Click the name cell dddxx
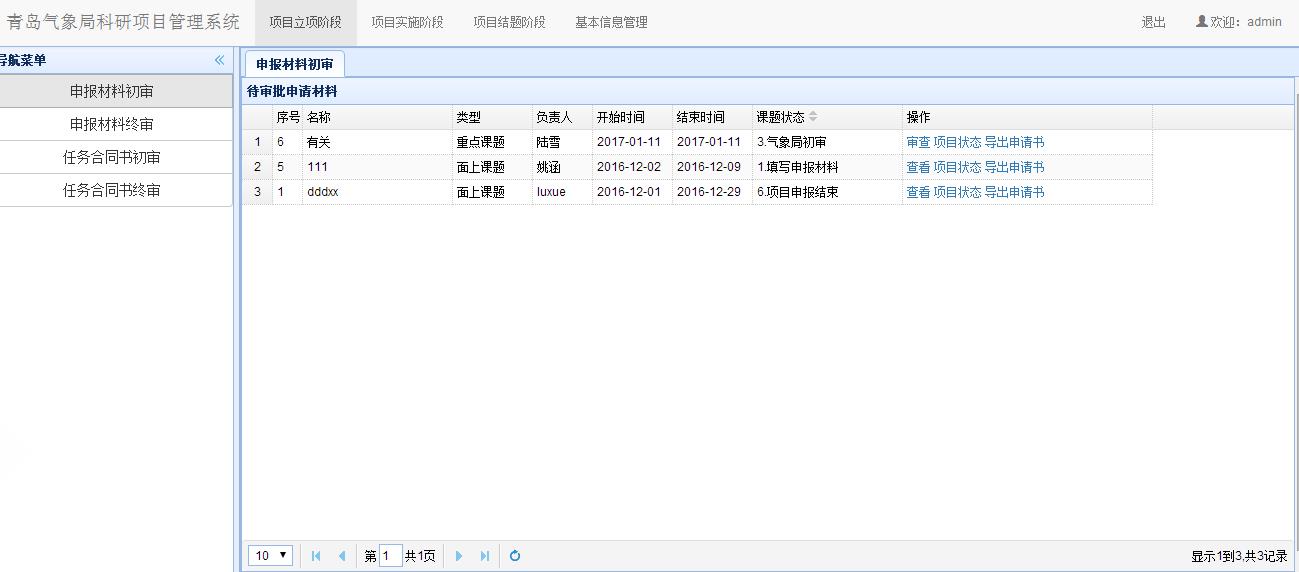This screenshot has height=572, width=1299. 377,192
